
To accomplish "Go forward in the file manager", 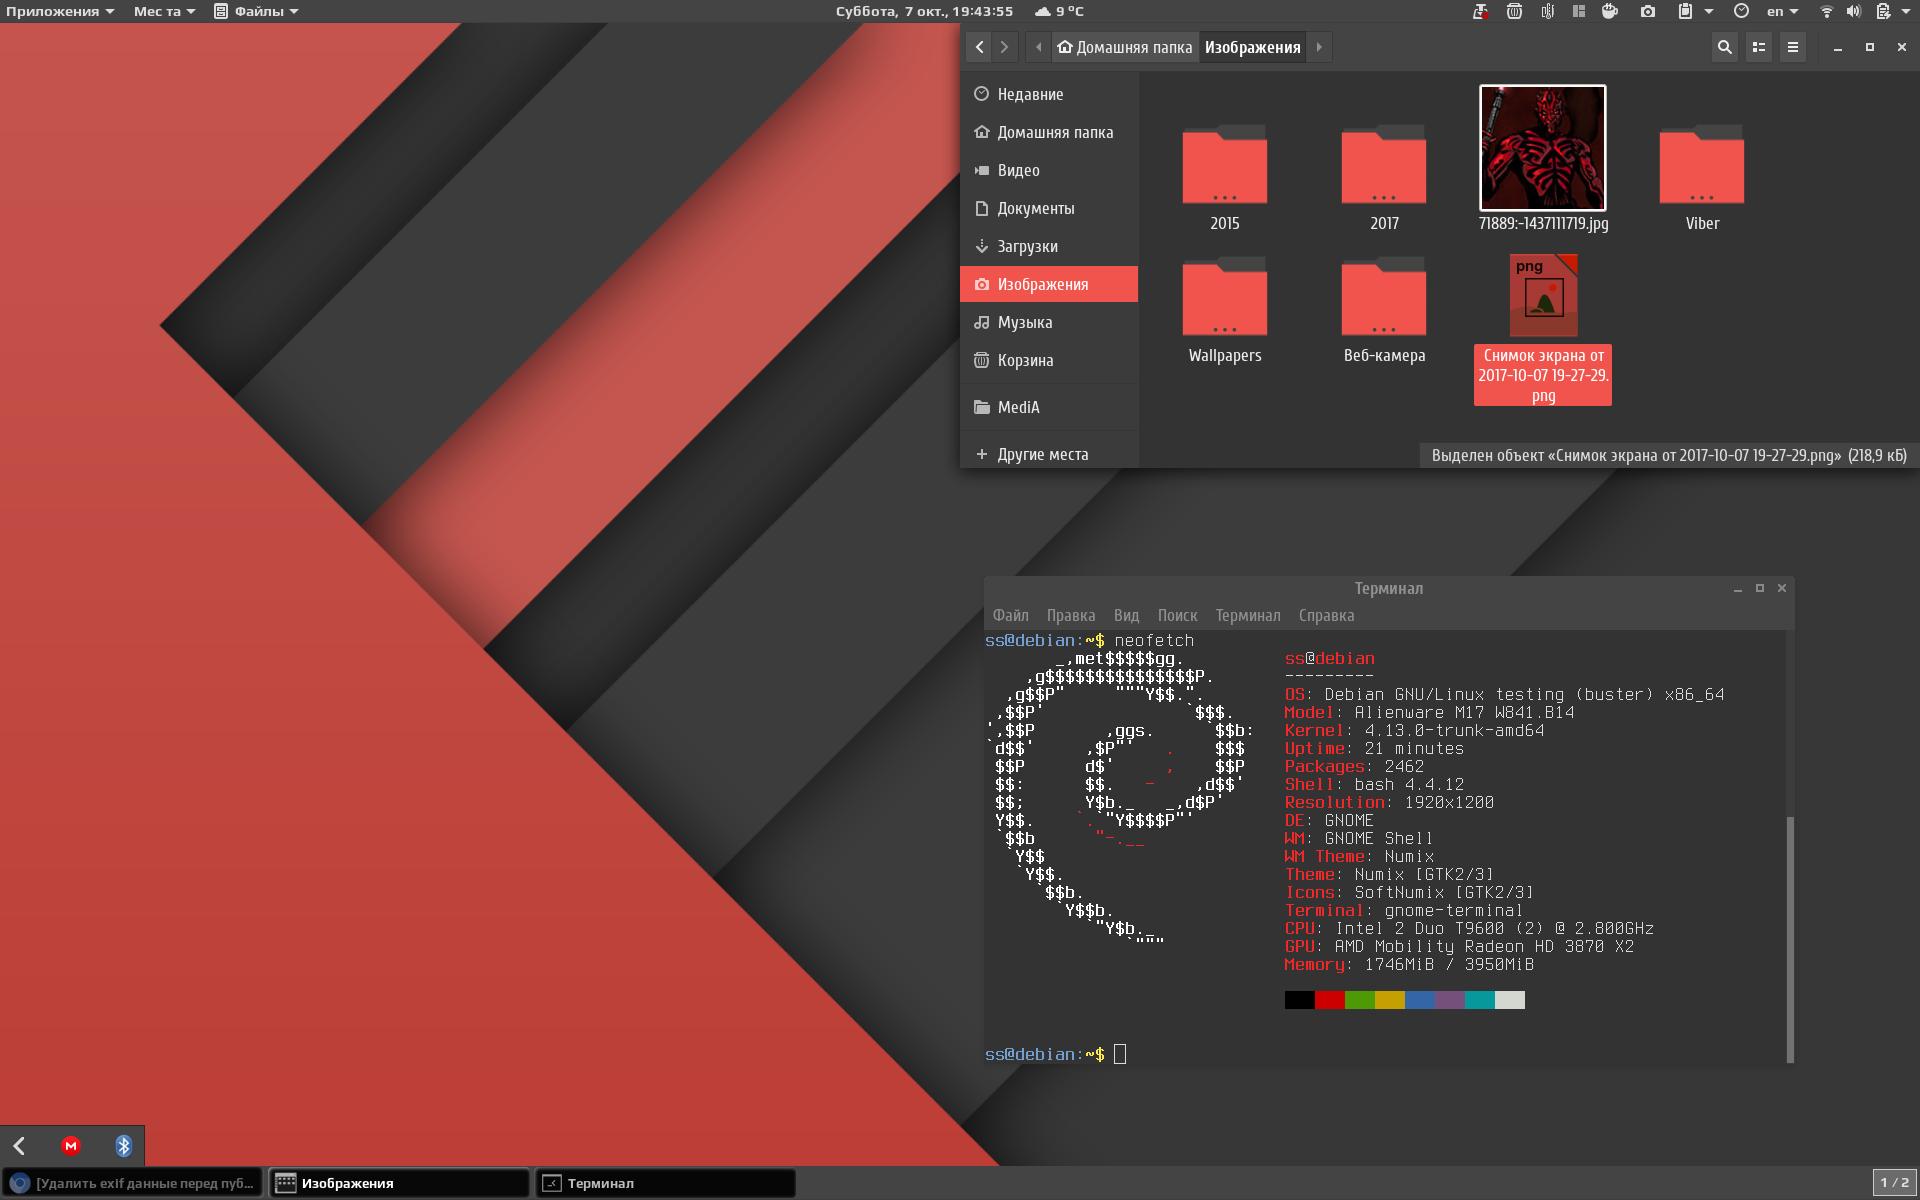I will pos(1004,47).
